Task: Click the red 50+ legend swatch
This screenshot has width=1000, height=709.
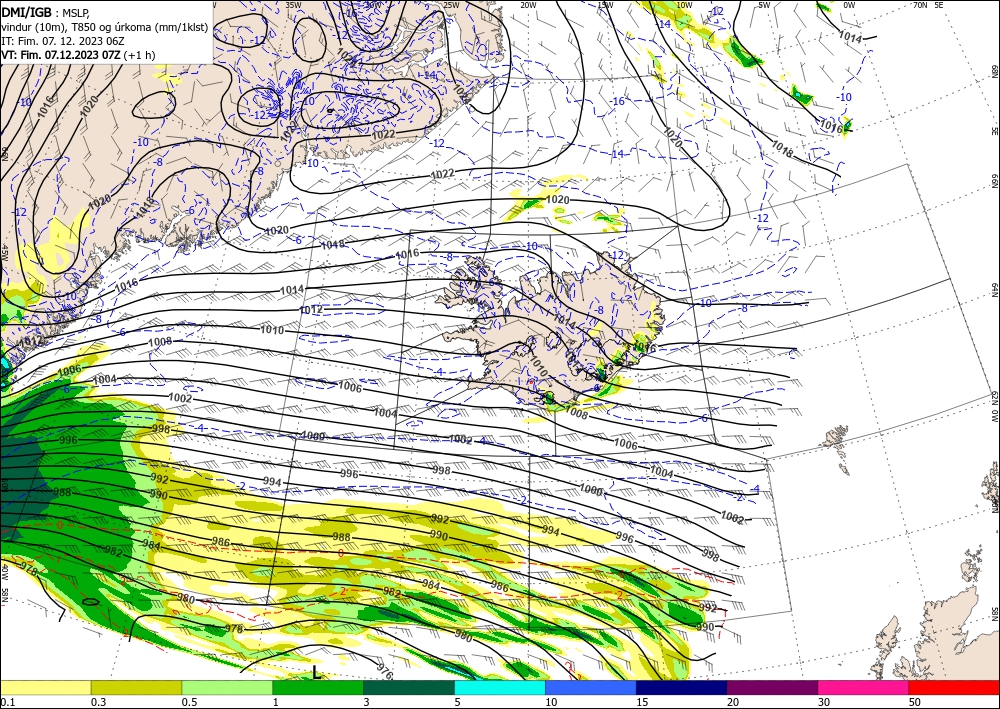Action: click(955, 687)
